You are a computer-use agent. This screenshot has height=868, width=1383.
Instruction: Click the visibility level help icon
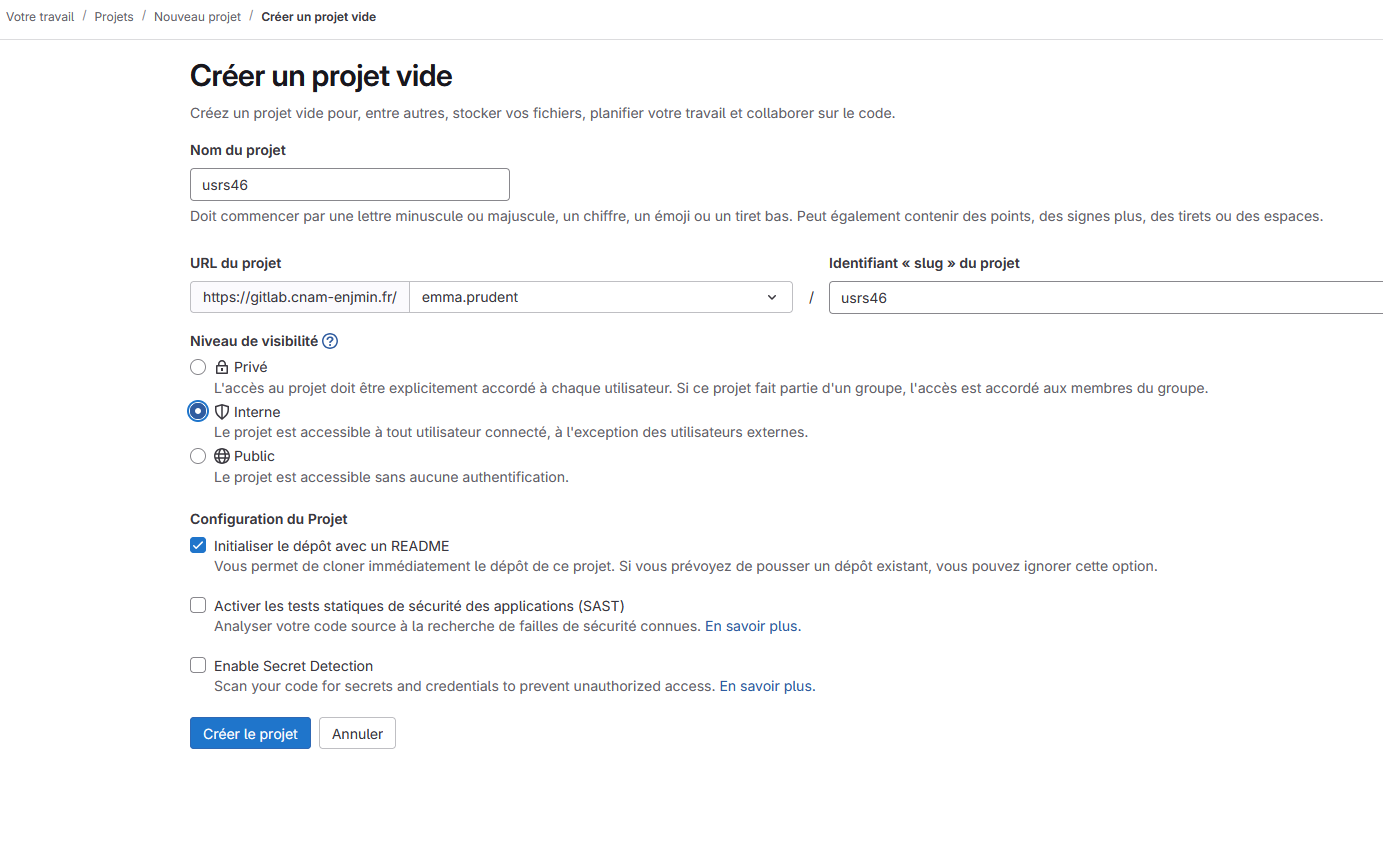[330, 341]
